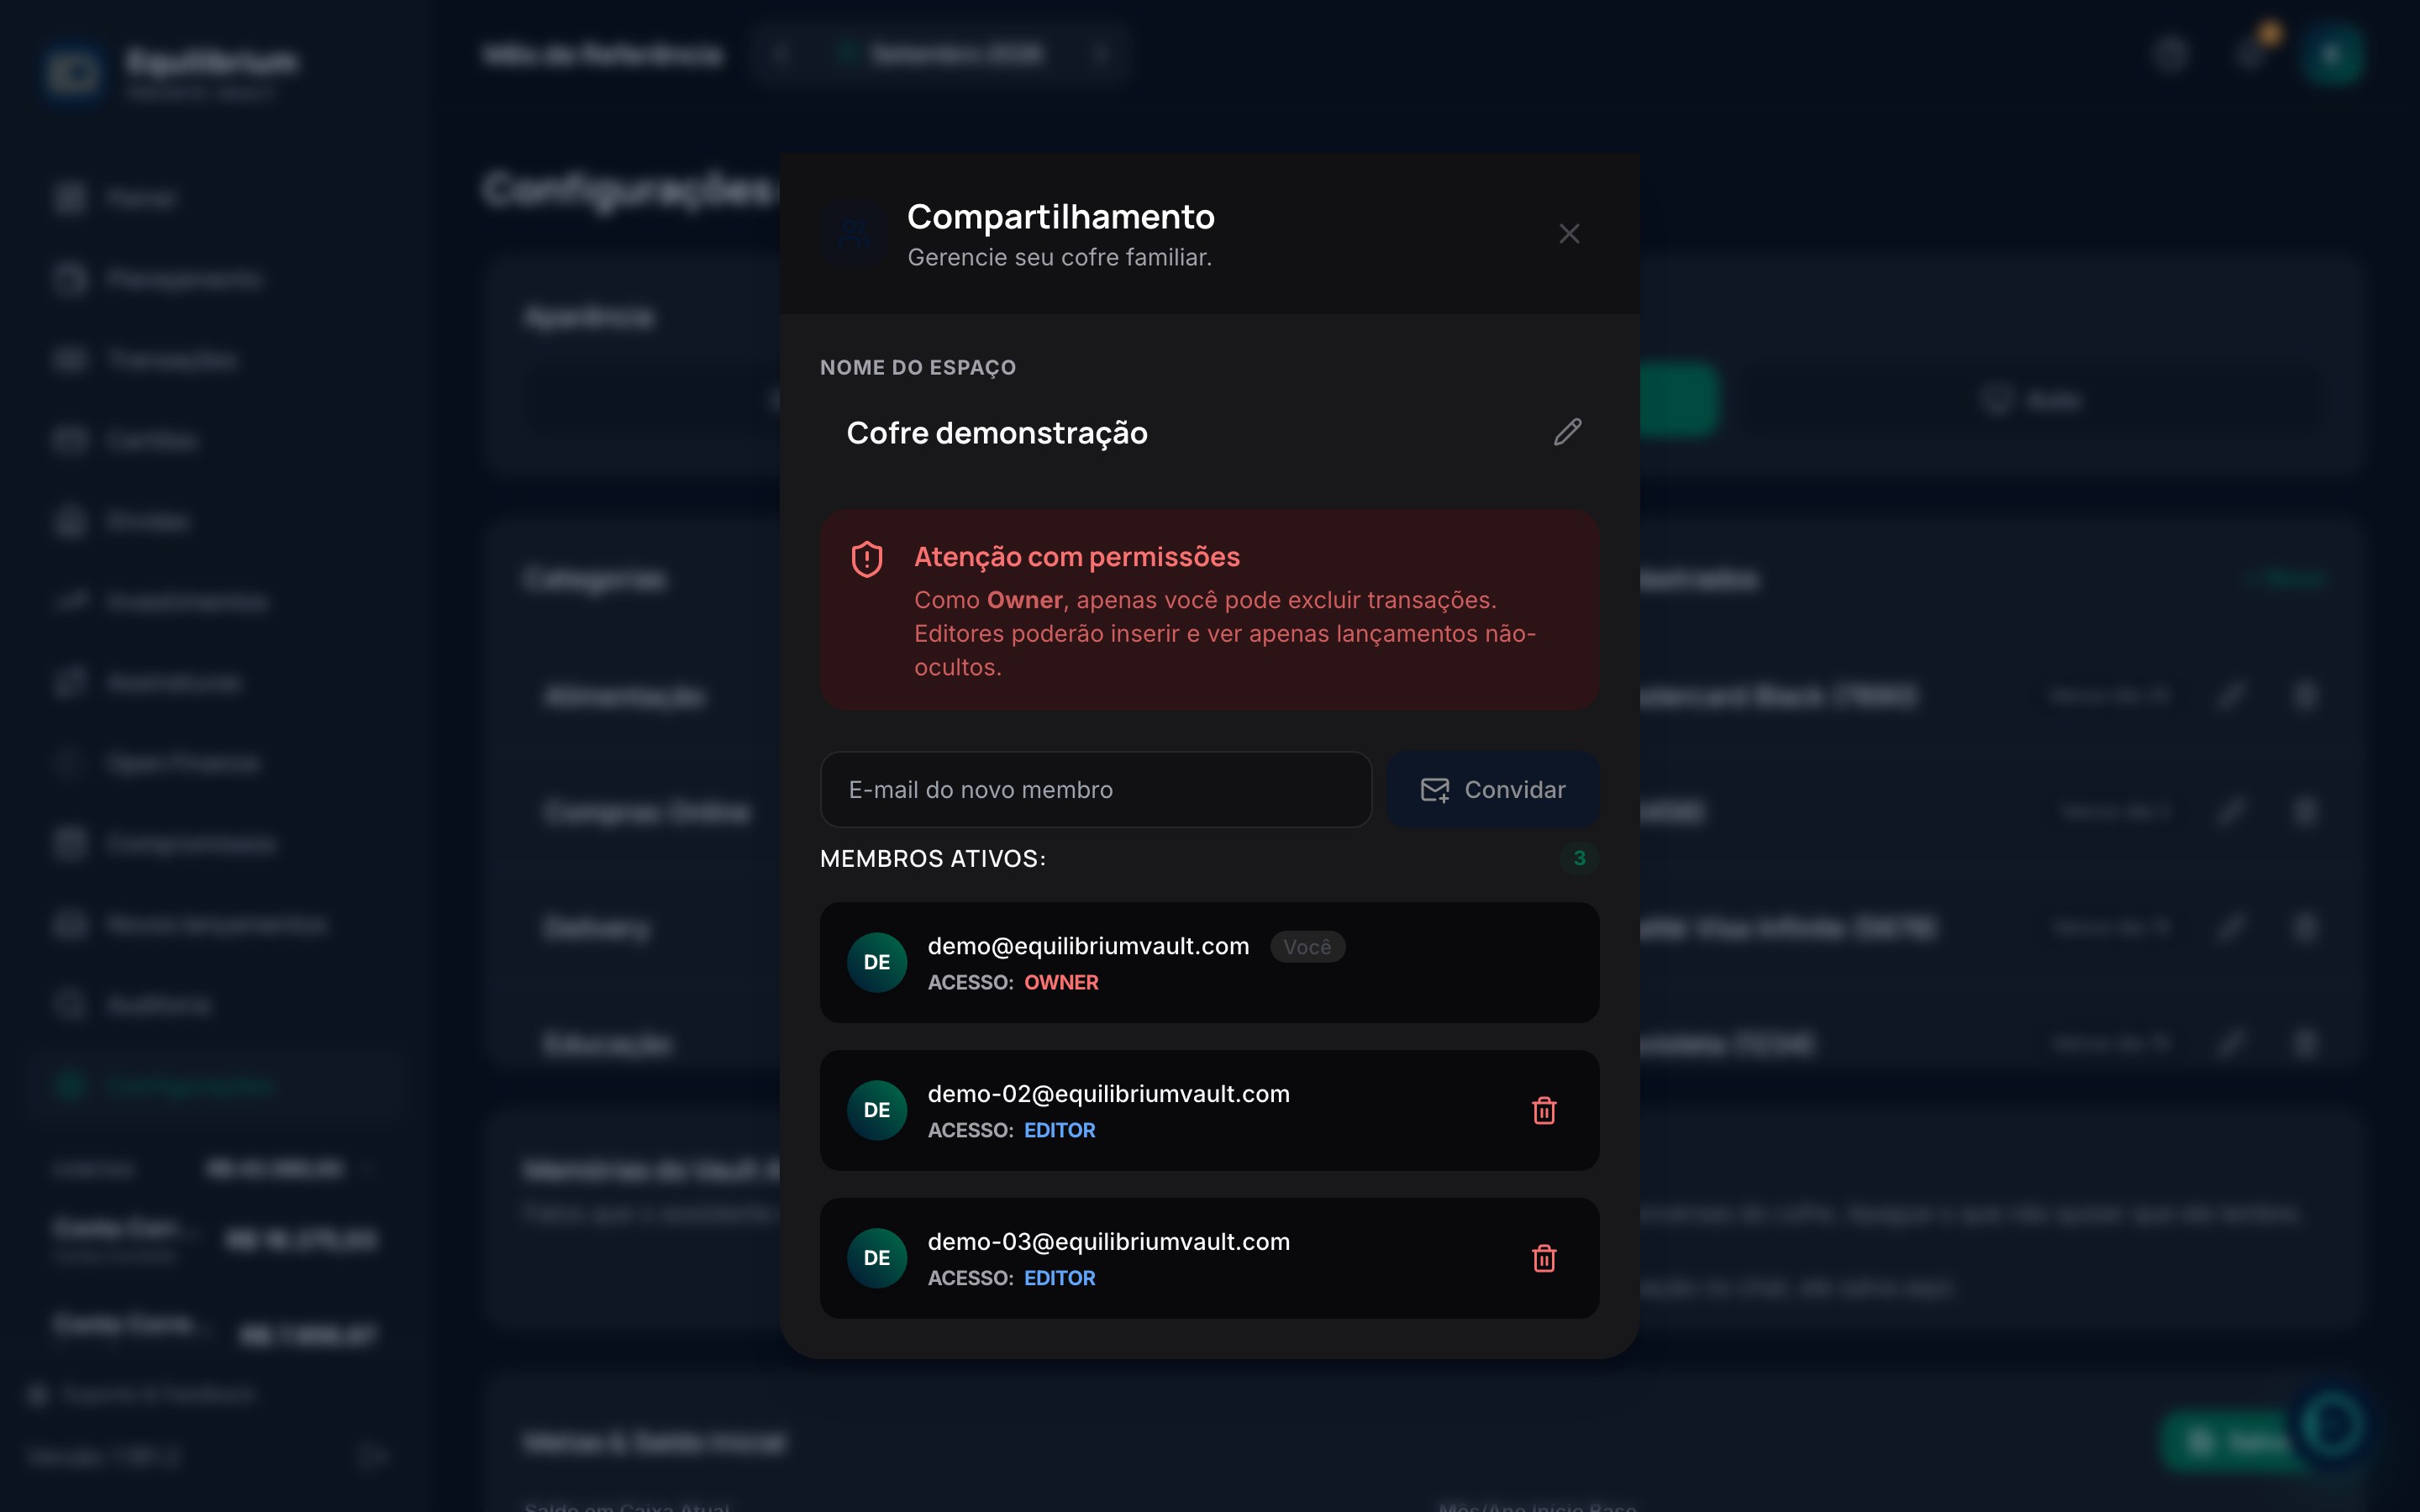Click the warning shield icon in the alert
Image resolution: width=2420 pixels, height=1512 pixels.
point(867,559)
